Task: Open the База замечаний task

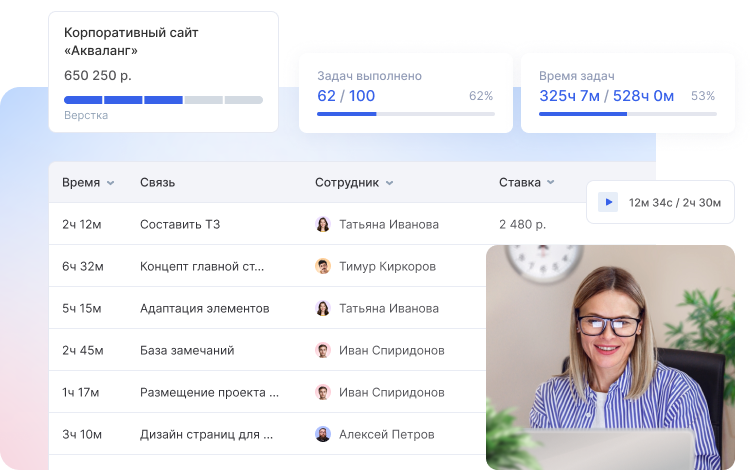Action: (187, 350)
